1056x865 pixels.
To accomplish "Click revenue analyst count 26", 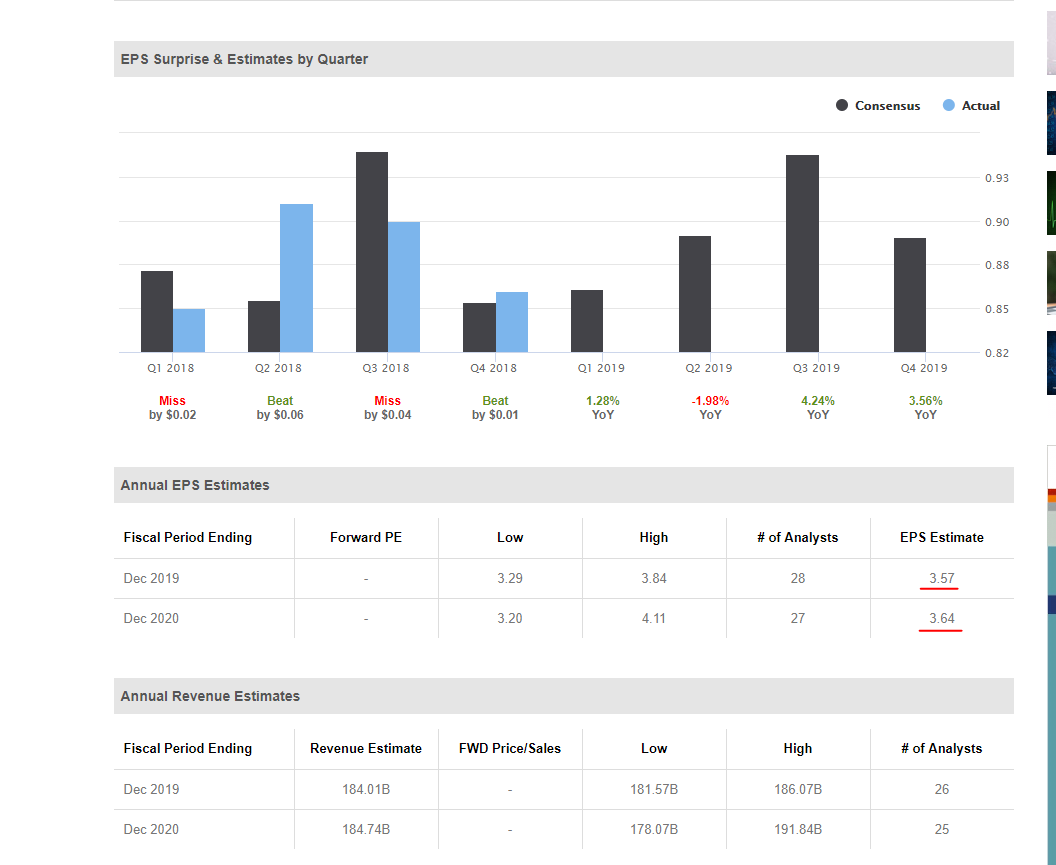I will [x=942, y=789].
